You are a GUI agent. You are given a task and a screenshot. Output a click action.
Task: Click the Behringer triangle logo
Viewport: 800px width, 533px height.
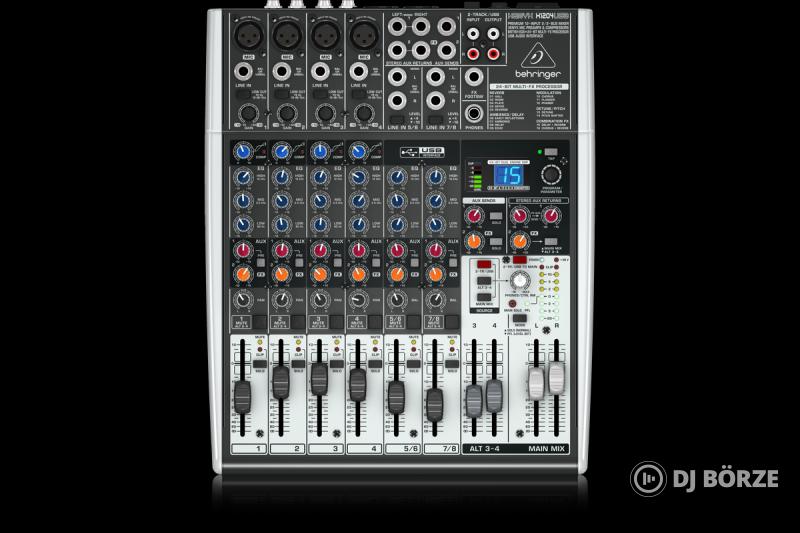click(537, 55)
